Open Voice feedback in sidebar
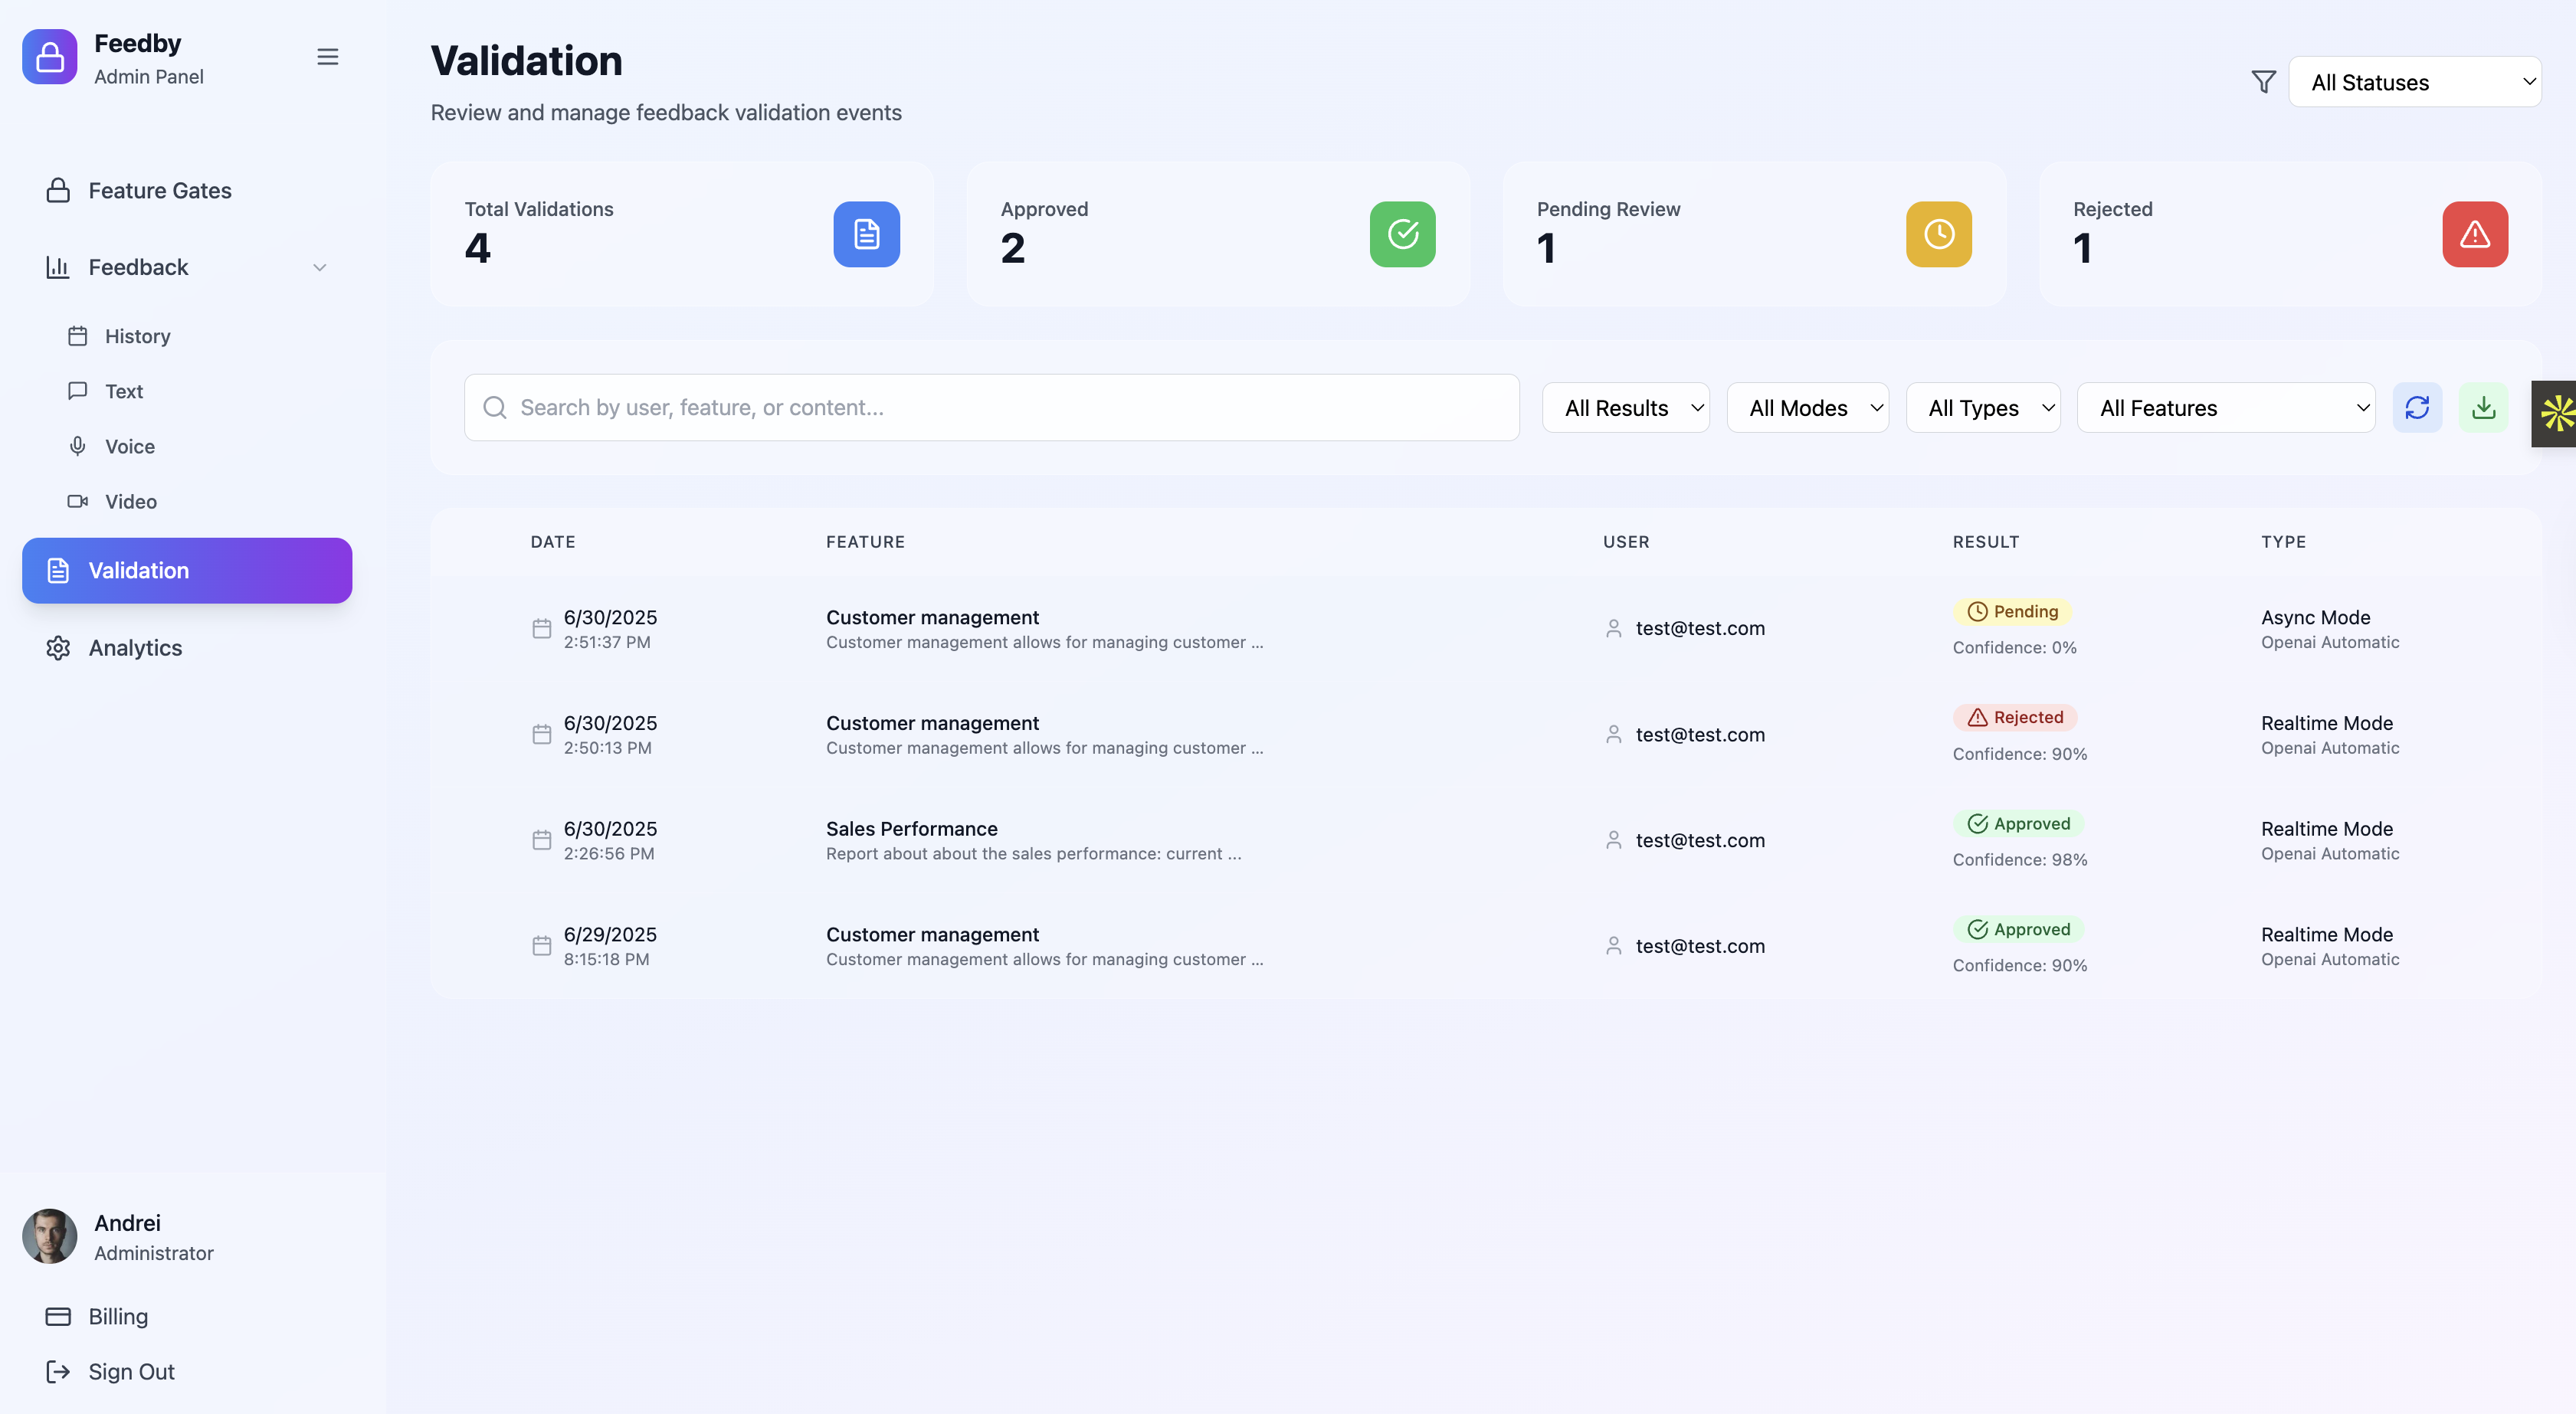 (x=130, y=446)
